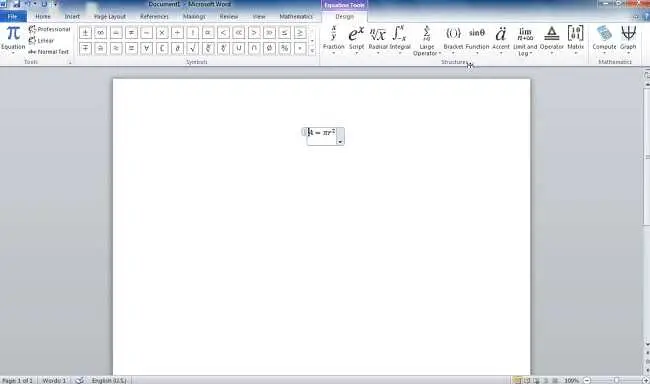The width and height of the screenshot is (650, 384).
Task: Click the Words count in status bar
Action: pyautogui.click(x=54, y=380)
